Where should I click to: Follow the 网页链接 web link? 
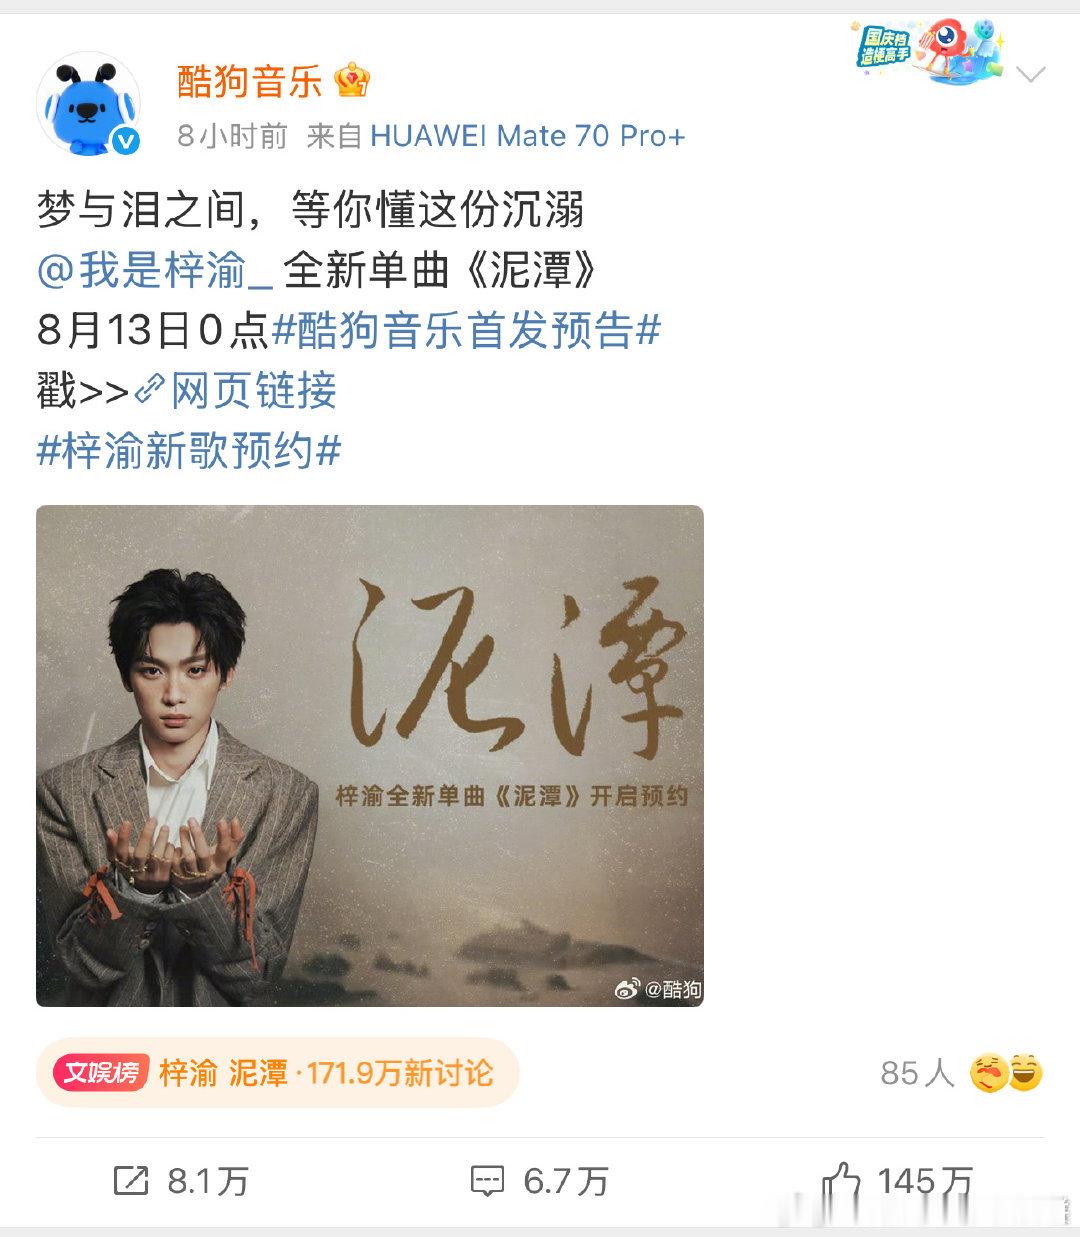[253, 390]
